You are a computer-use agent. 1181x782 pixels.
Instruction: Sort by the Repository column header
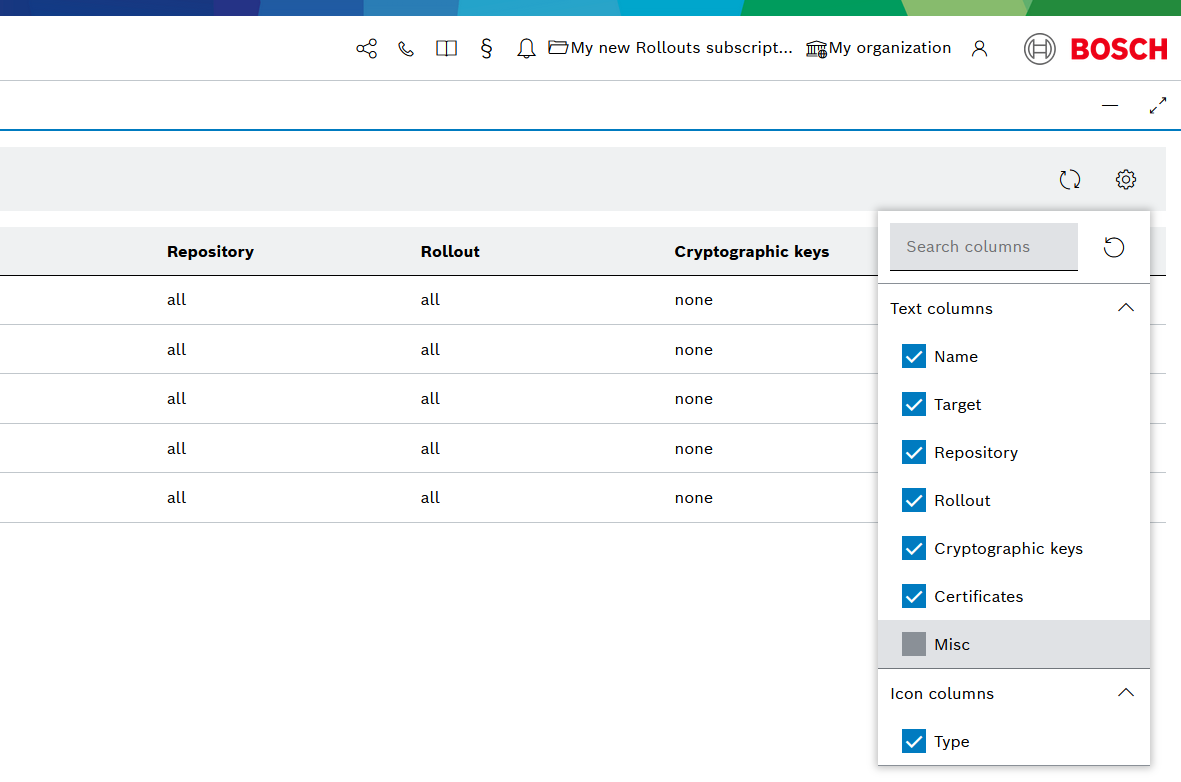click(x=210, y=252)
